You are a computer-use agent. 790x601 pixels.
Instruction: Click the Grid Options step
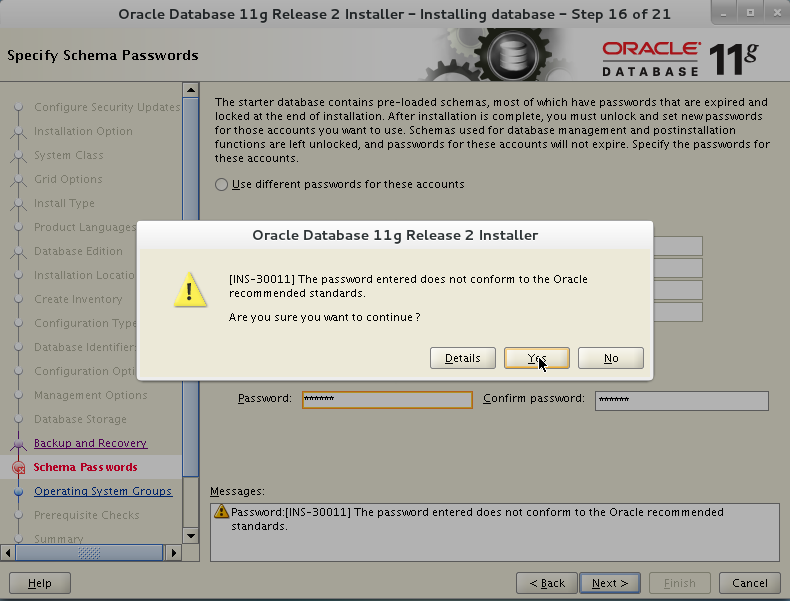click(68, 179)
